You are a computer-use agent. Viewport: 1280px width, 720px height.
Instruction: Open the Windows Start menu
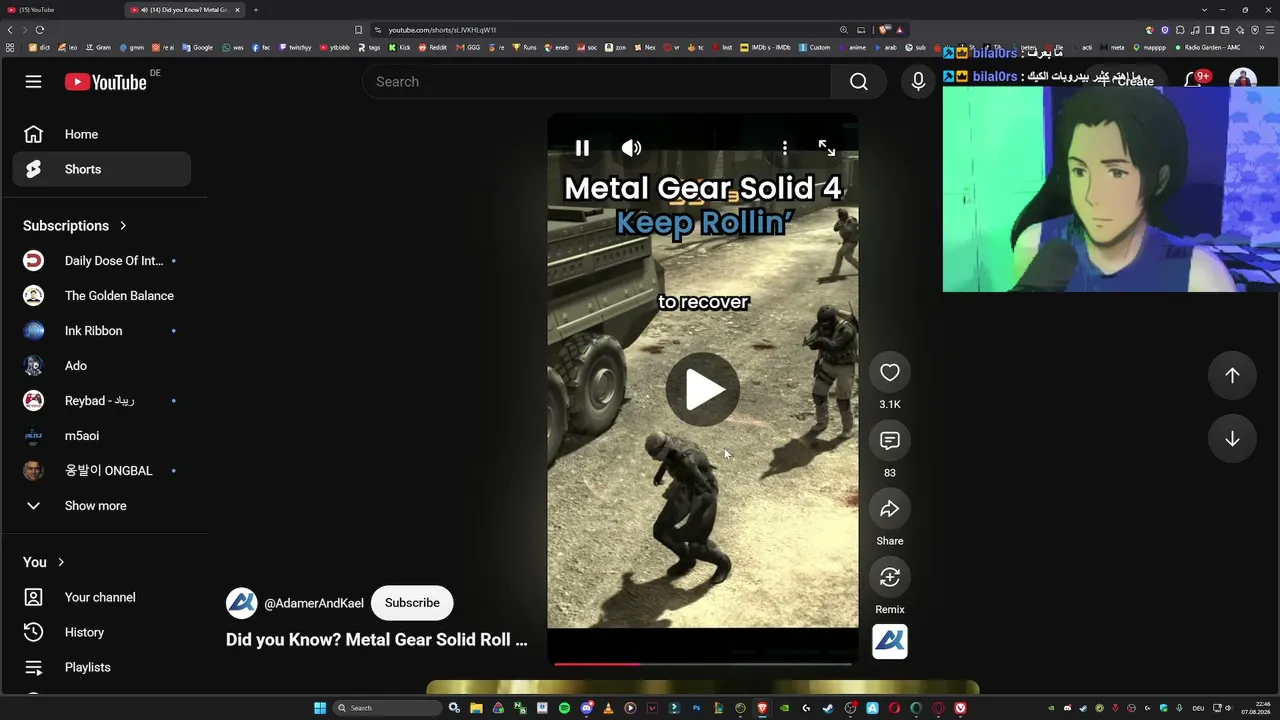(320, 708)
